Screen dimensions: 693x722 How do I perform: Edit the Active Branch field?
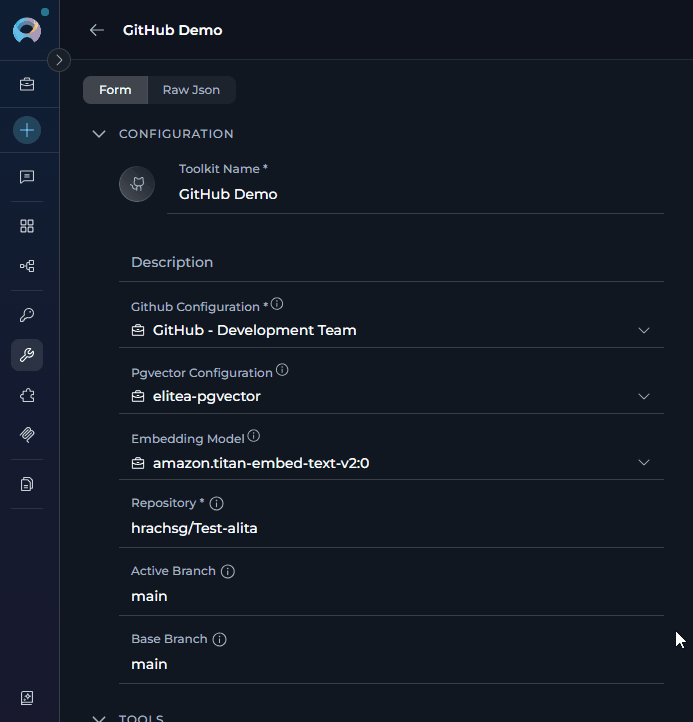pyautogui.click(x=391, y=596)
